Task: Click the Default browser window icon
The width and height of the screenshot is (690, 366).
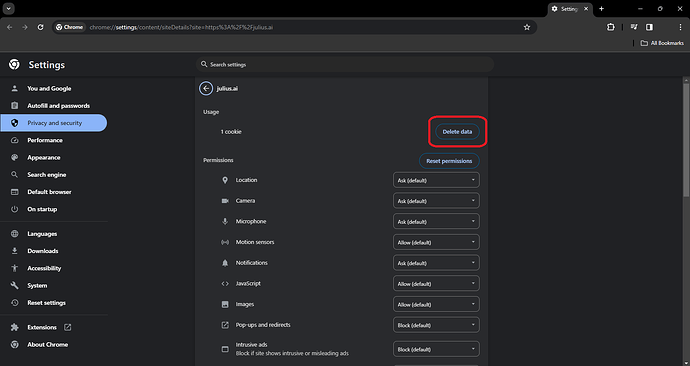Action: (x=15, y=192)
